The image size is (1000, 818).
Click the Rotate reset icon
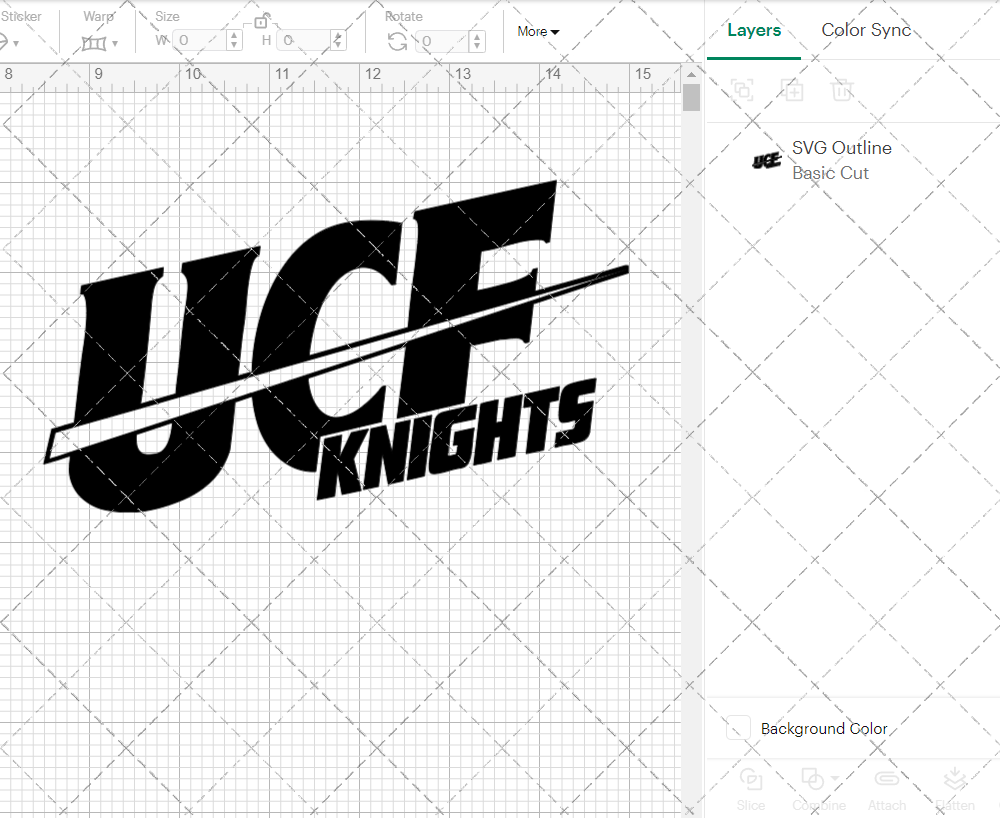click(397, 41)
